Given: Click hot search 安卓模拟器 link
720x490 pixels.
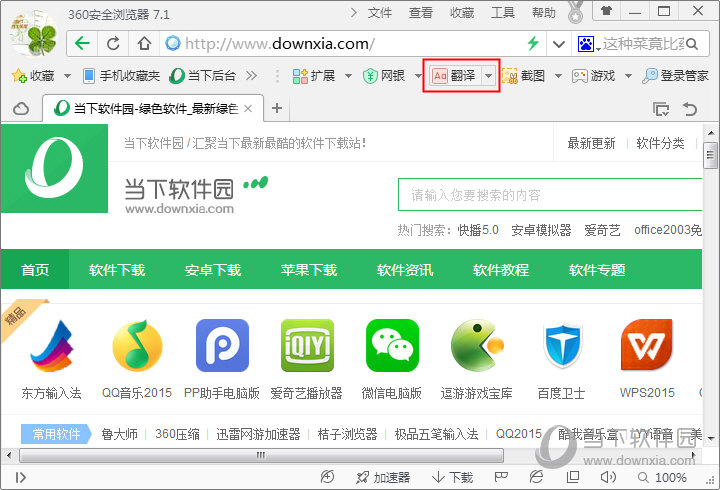Looking at the screenshot, I should [x=541, y=230].
